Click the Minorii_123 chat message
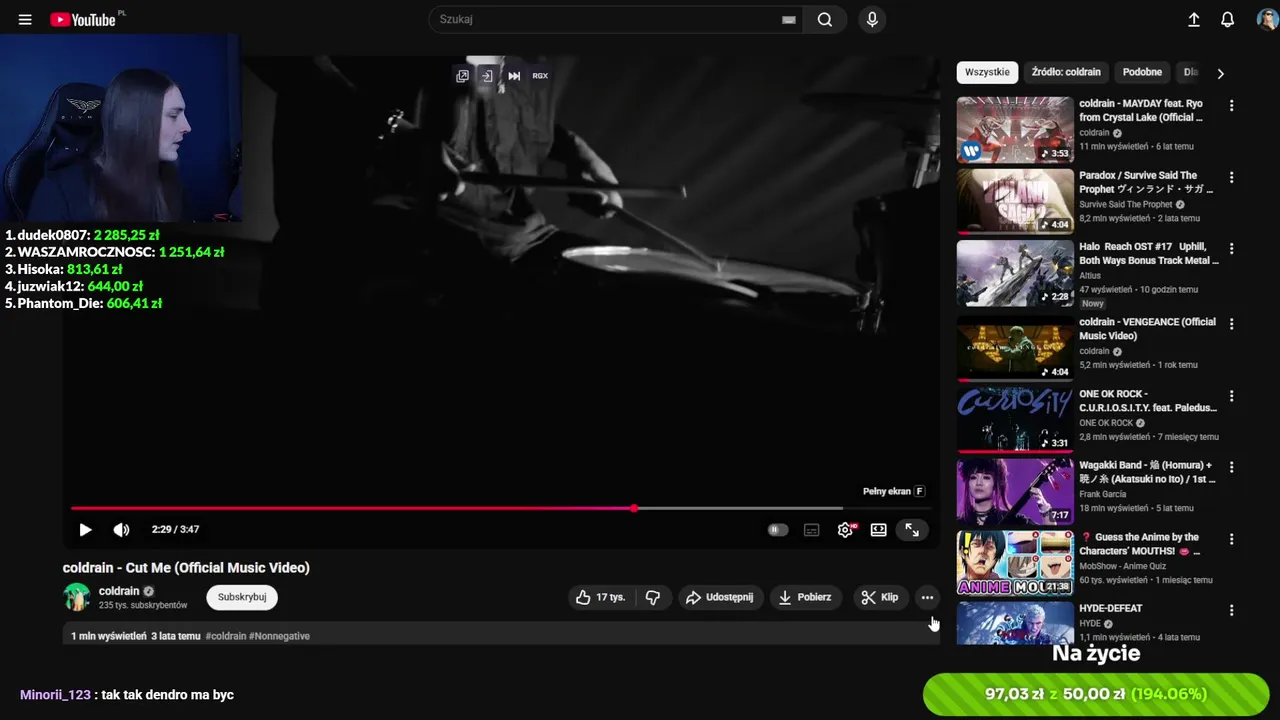This screenshot has height=720, width=1280. click(127, 695)
